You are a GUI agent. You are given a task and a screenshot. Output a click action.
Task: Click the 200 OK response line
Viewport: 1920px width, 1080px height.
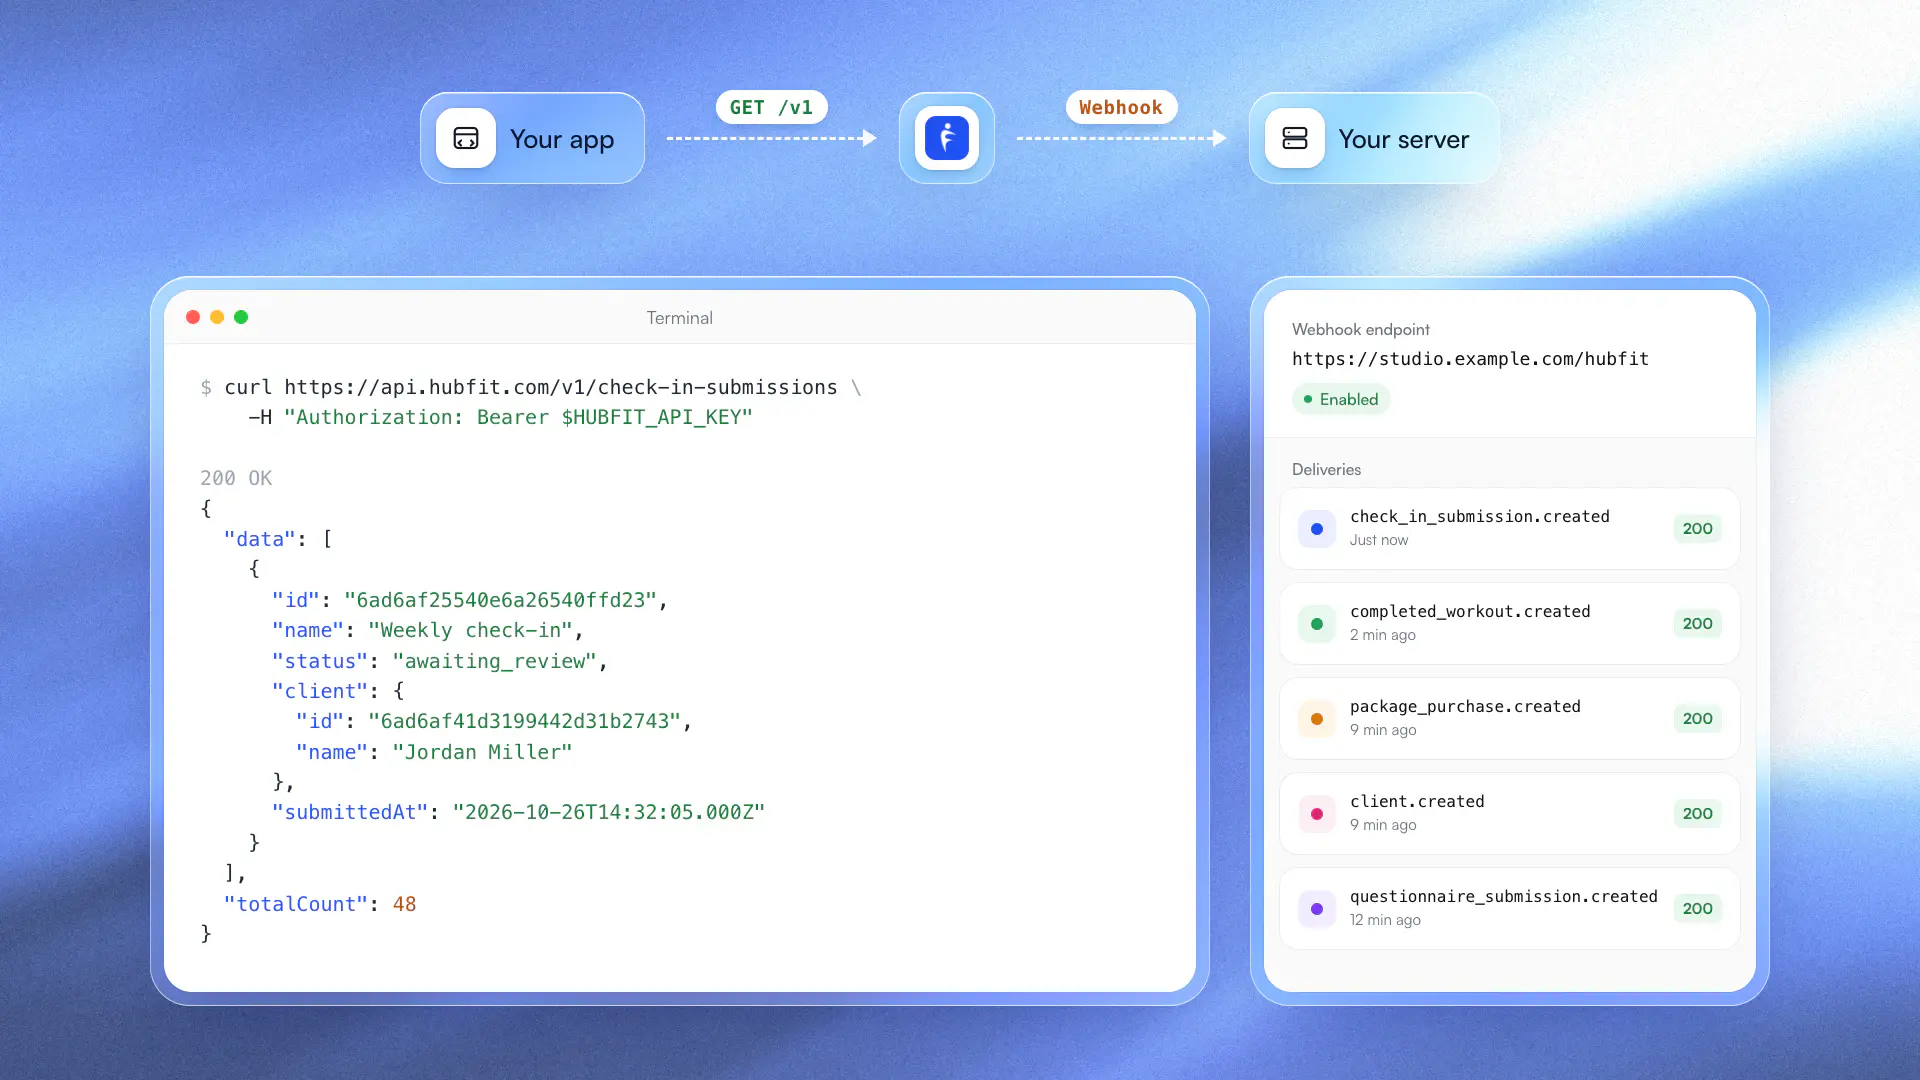point(236,478)
